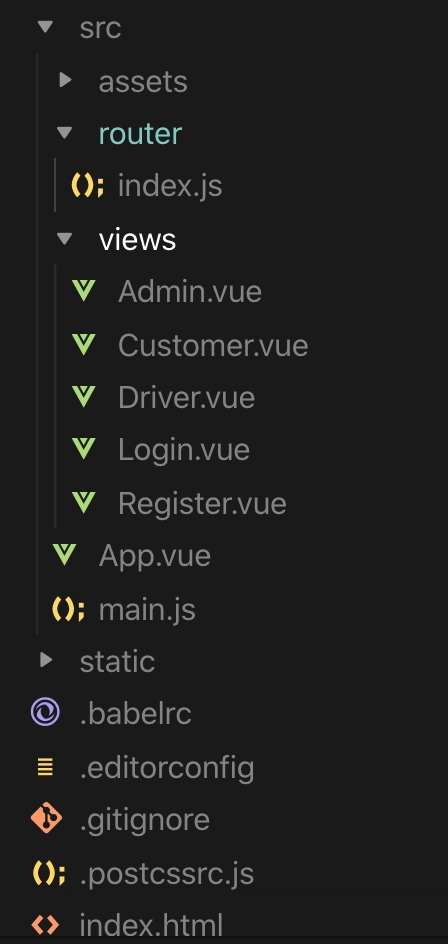This screenshot has width=448, height=944.
Task: Click the lines icon beside .editorconfig
Action: point(45,767)
